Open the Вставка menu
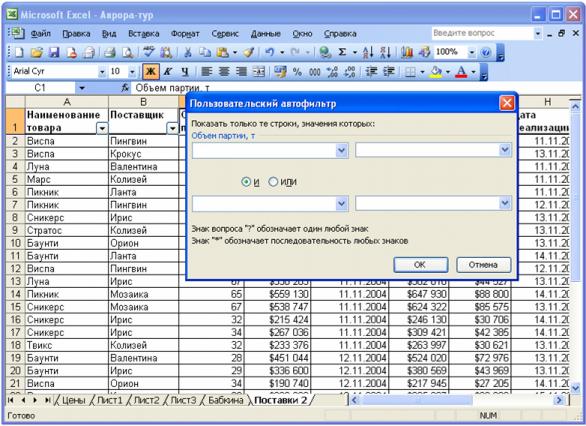This screenshot has width=586, height=426. point(144,34)
